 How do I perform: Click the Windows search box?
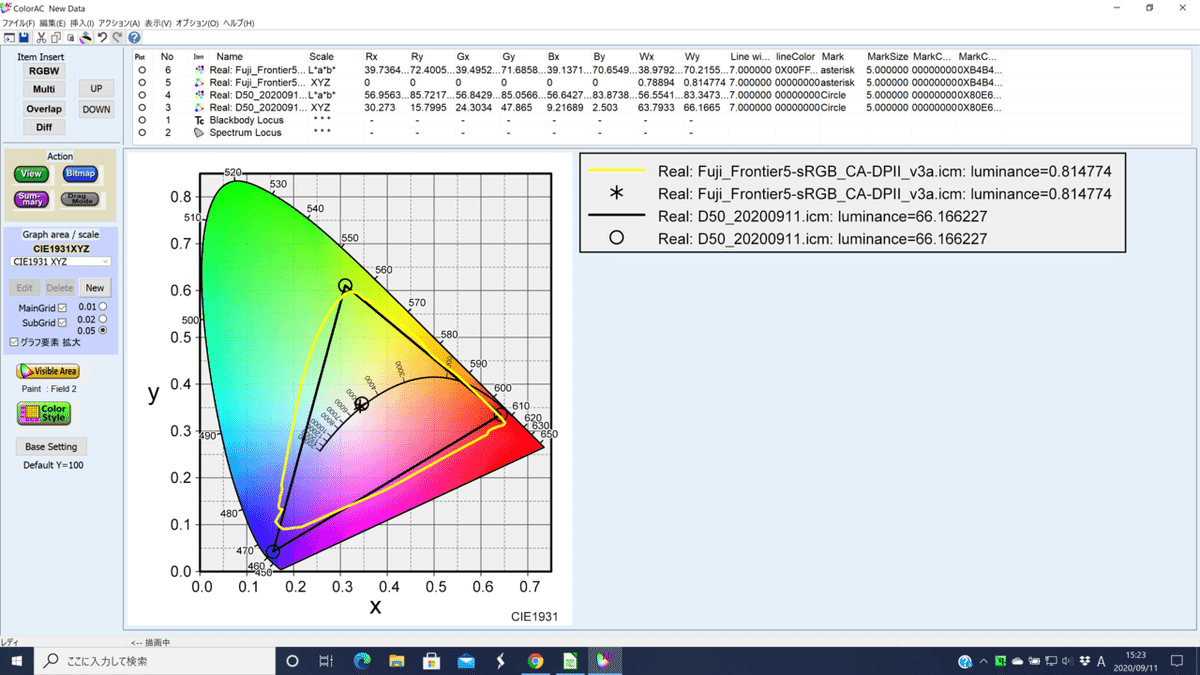click(155, 661)
